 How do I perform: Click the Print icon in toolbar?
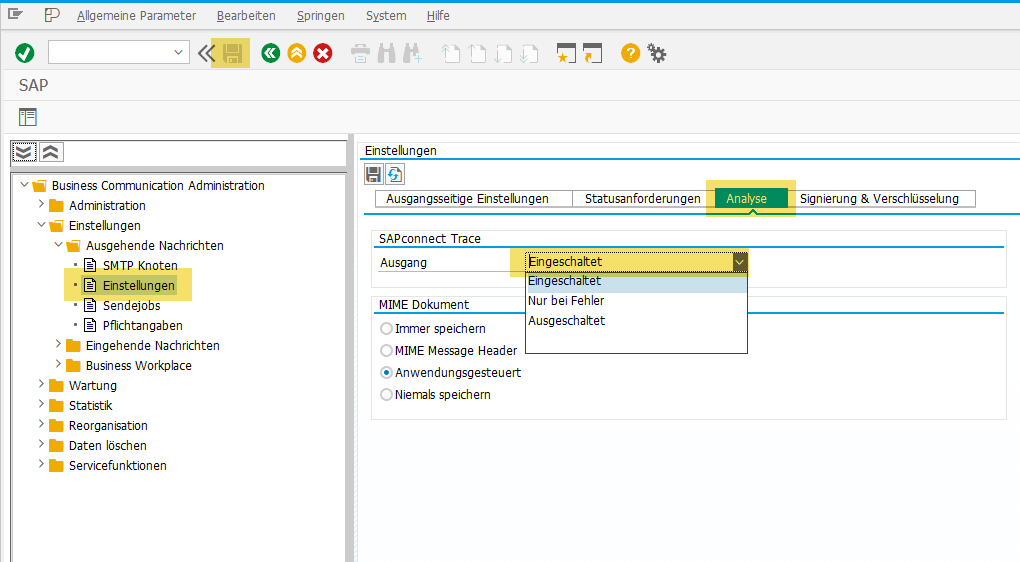click(360, 53)
